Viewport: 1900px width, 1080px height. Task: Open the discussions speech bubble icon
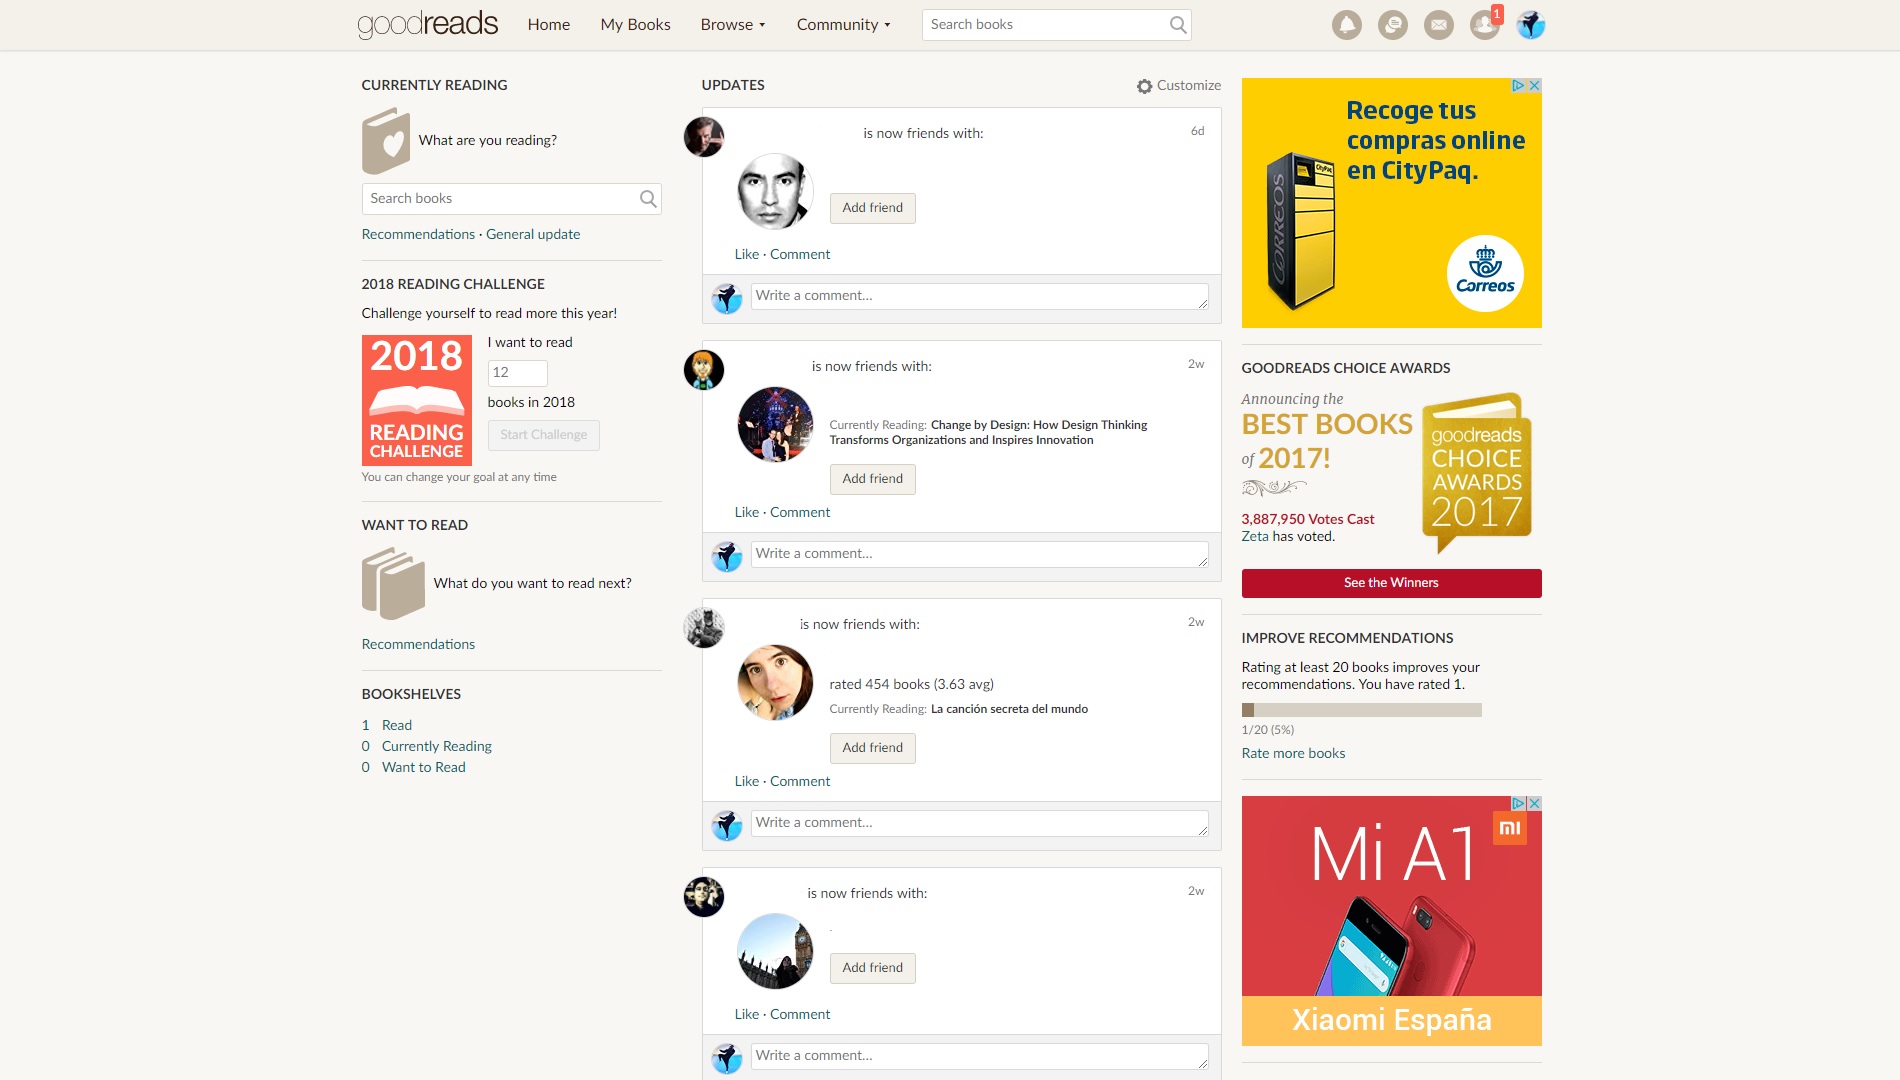point(1392,25)
